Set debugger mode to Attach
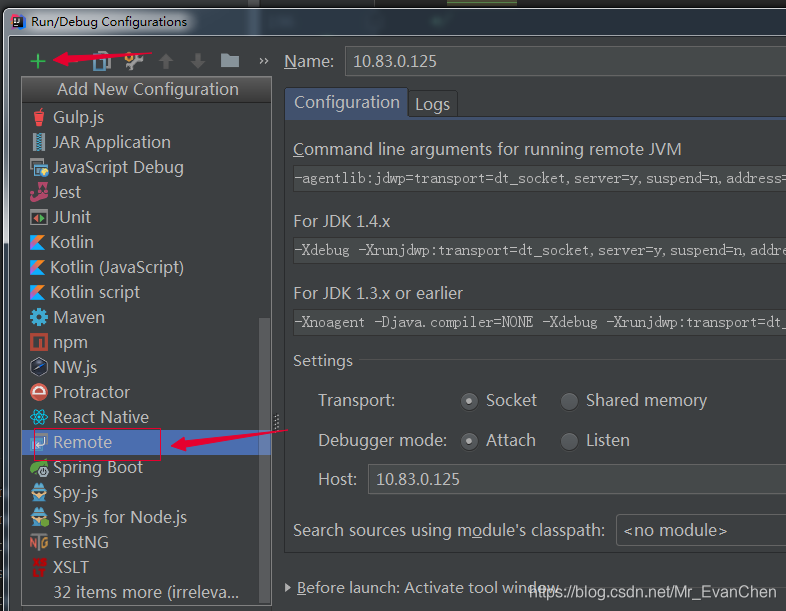 pos(469,441)
